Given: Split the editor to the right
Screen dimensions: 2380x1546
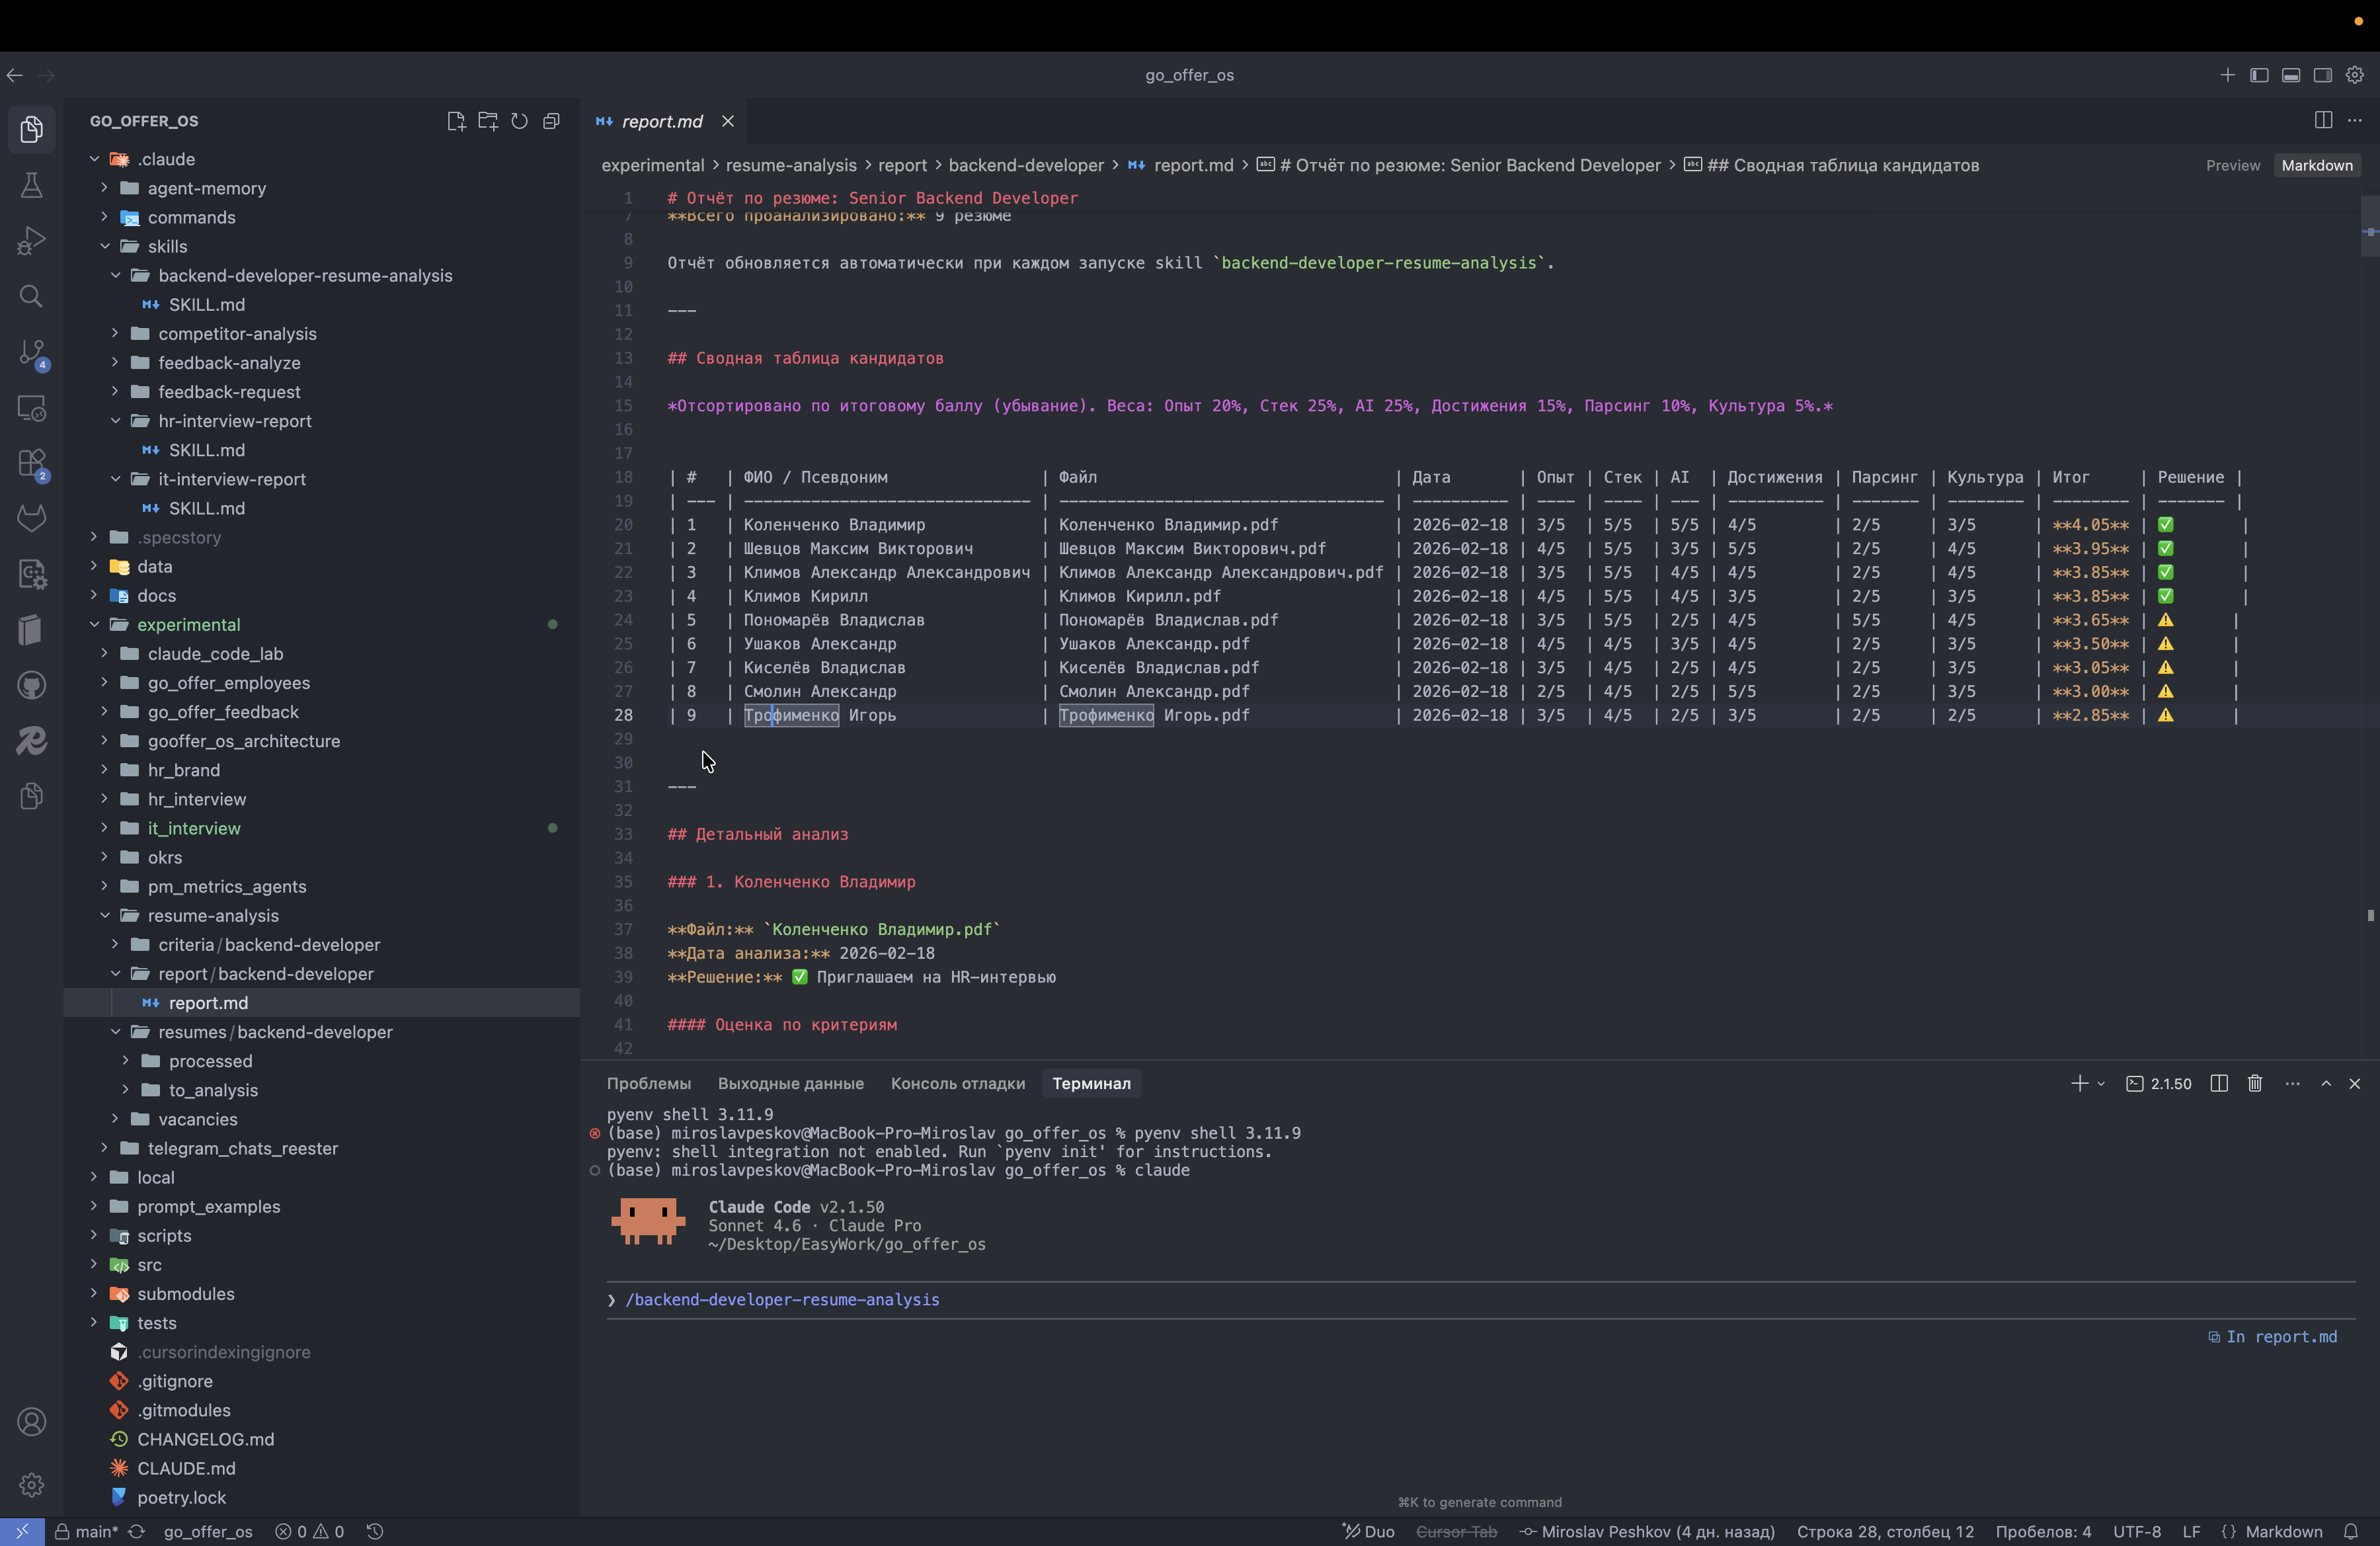Looking at the screenshot, I should tap(2323, 120).
